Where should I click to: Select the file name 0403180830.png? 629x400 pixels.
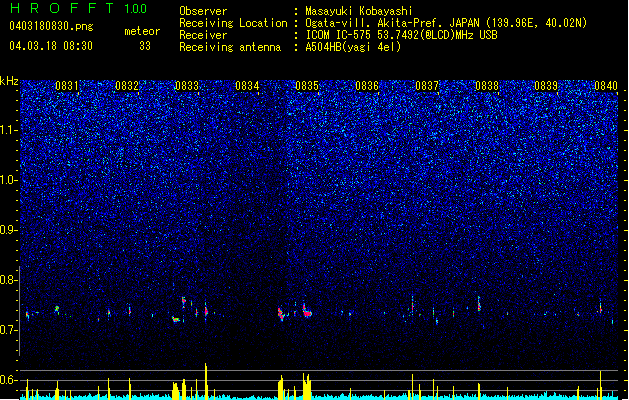point(51,26)
